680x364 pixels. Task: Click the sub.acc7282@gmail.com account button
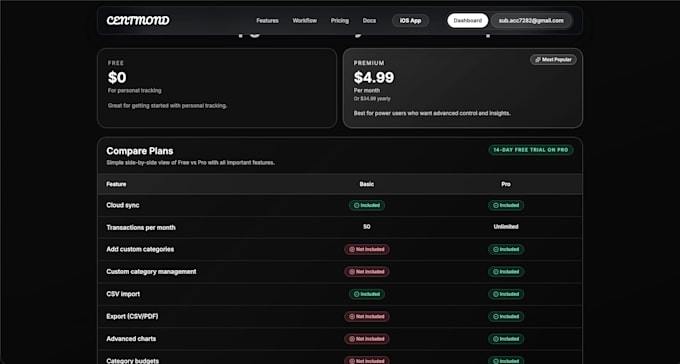pos(531,20)
